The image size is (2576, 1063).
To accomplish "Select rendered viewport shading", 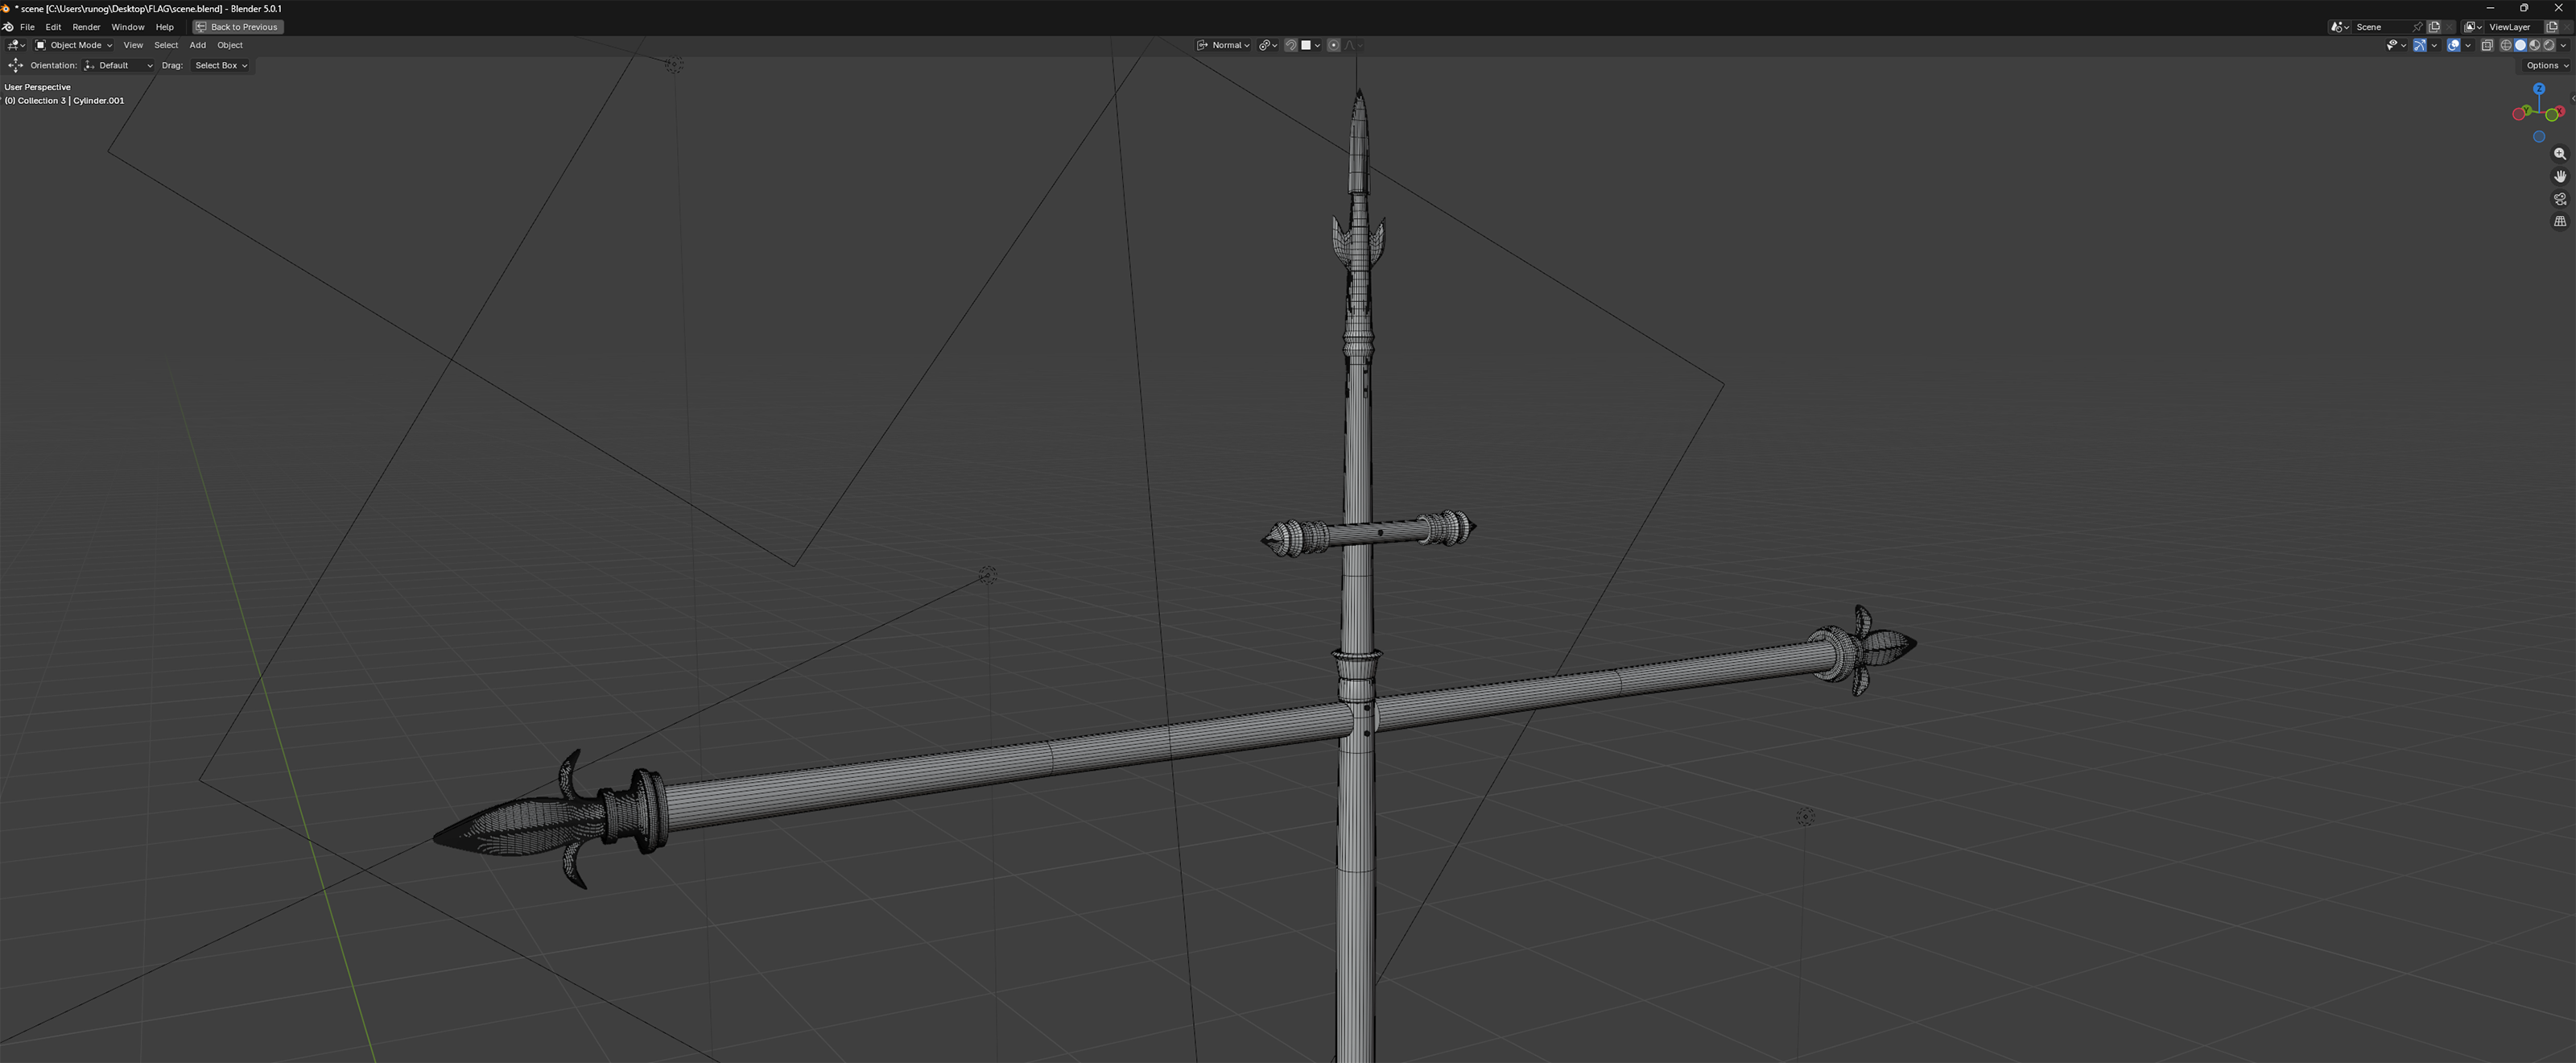I will 2549,45.
